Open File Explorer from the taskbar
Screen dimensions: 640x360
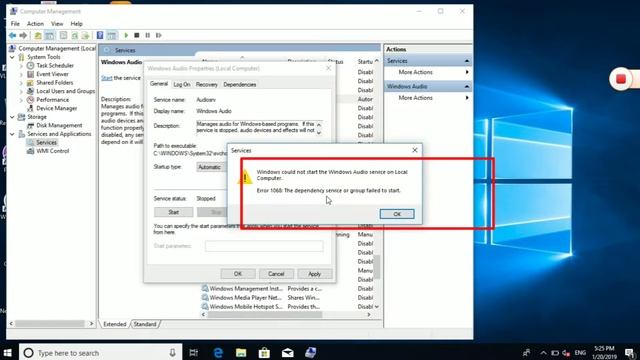pos(241,353)
